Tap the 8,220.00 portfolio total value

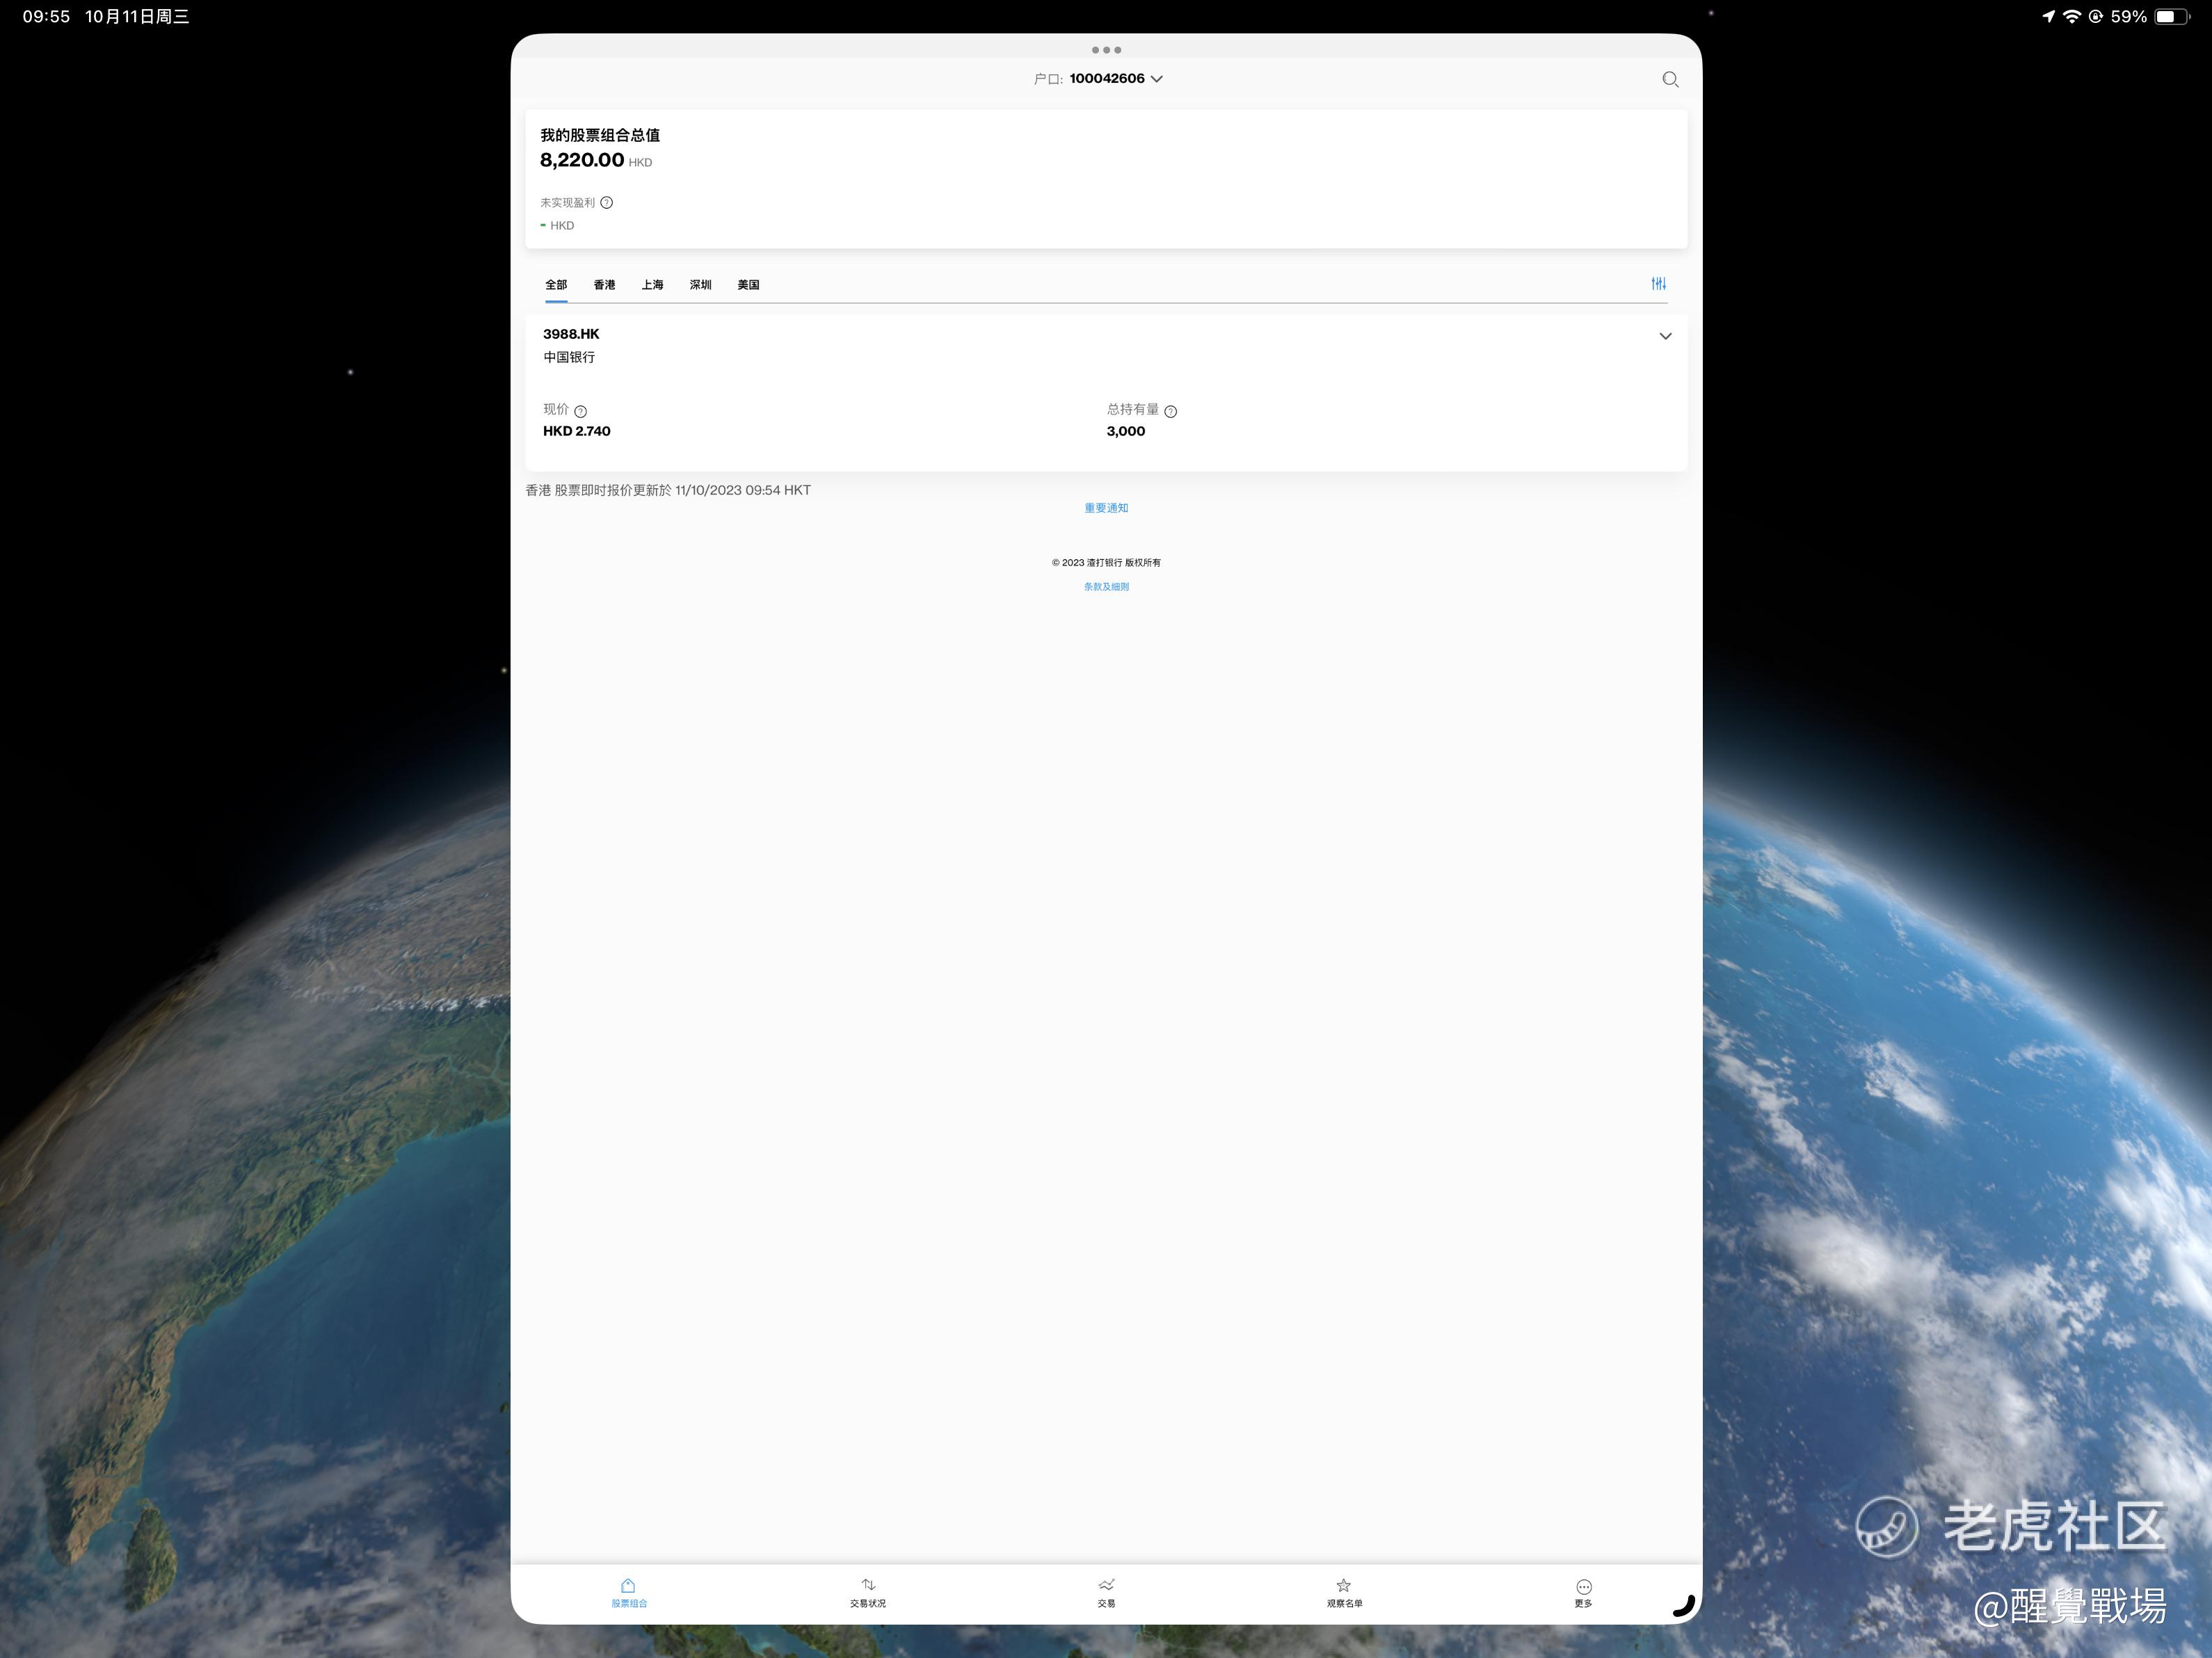(582, 160)
